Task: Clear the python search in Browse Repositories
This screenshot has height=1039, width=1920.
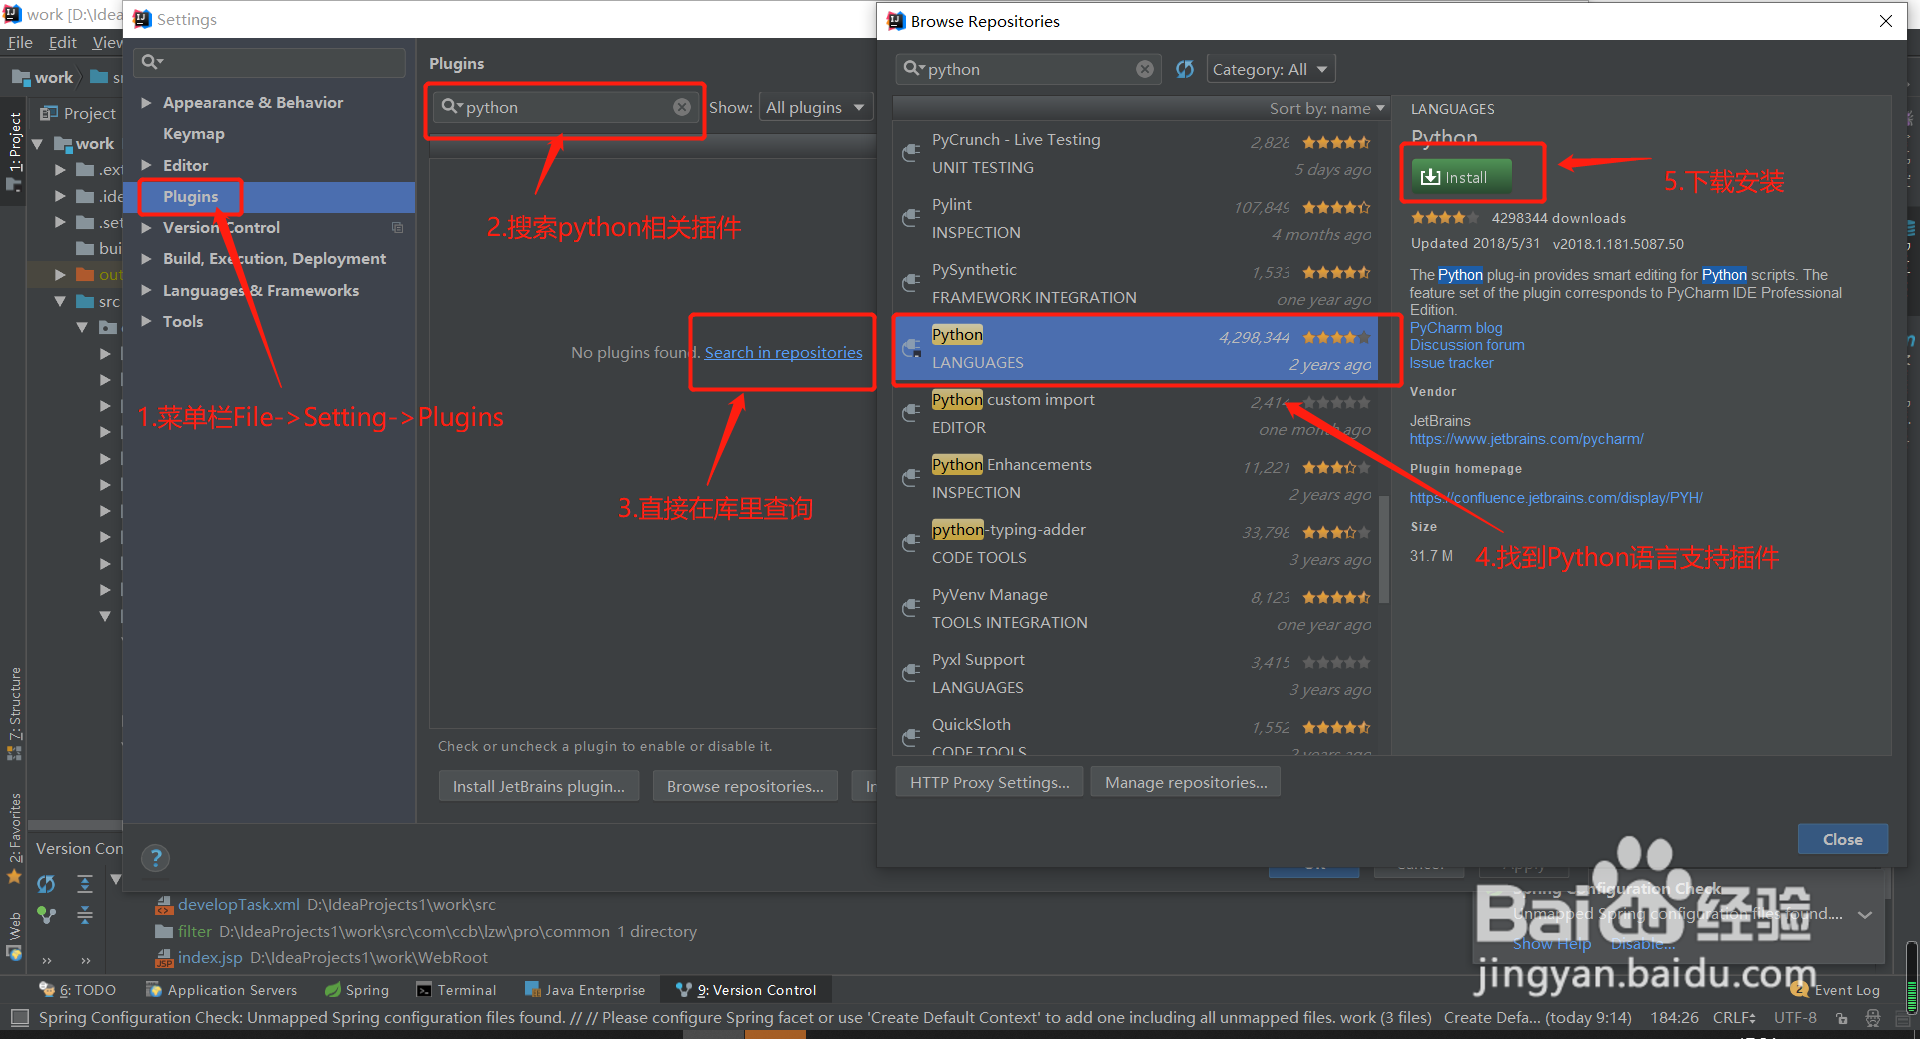Action: pos(1145,69)
